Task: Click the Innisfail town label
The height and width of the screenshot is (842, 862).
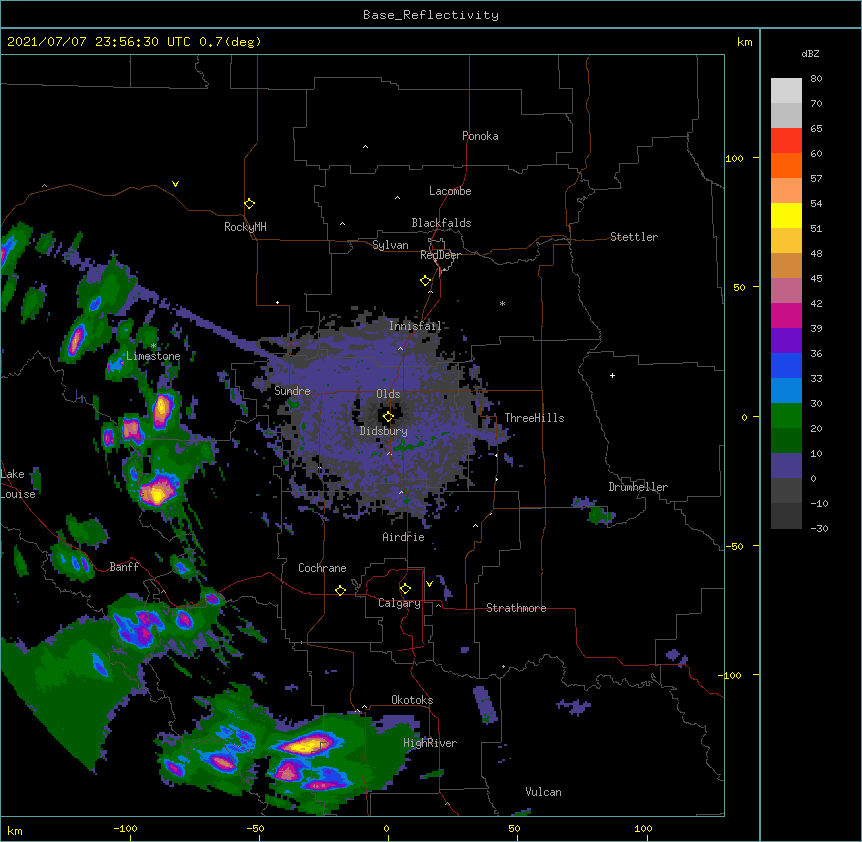Action: pos(415,326)
